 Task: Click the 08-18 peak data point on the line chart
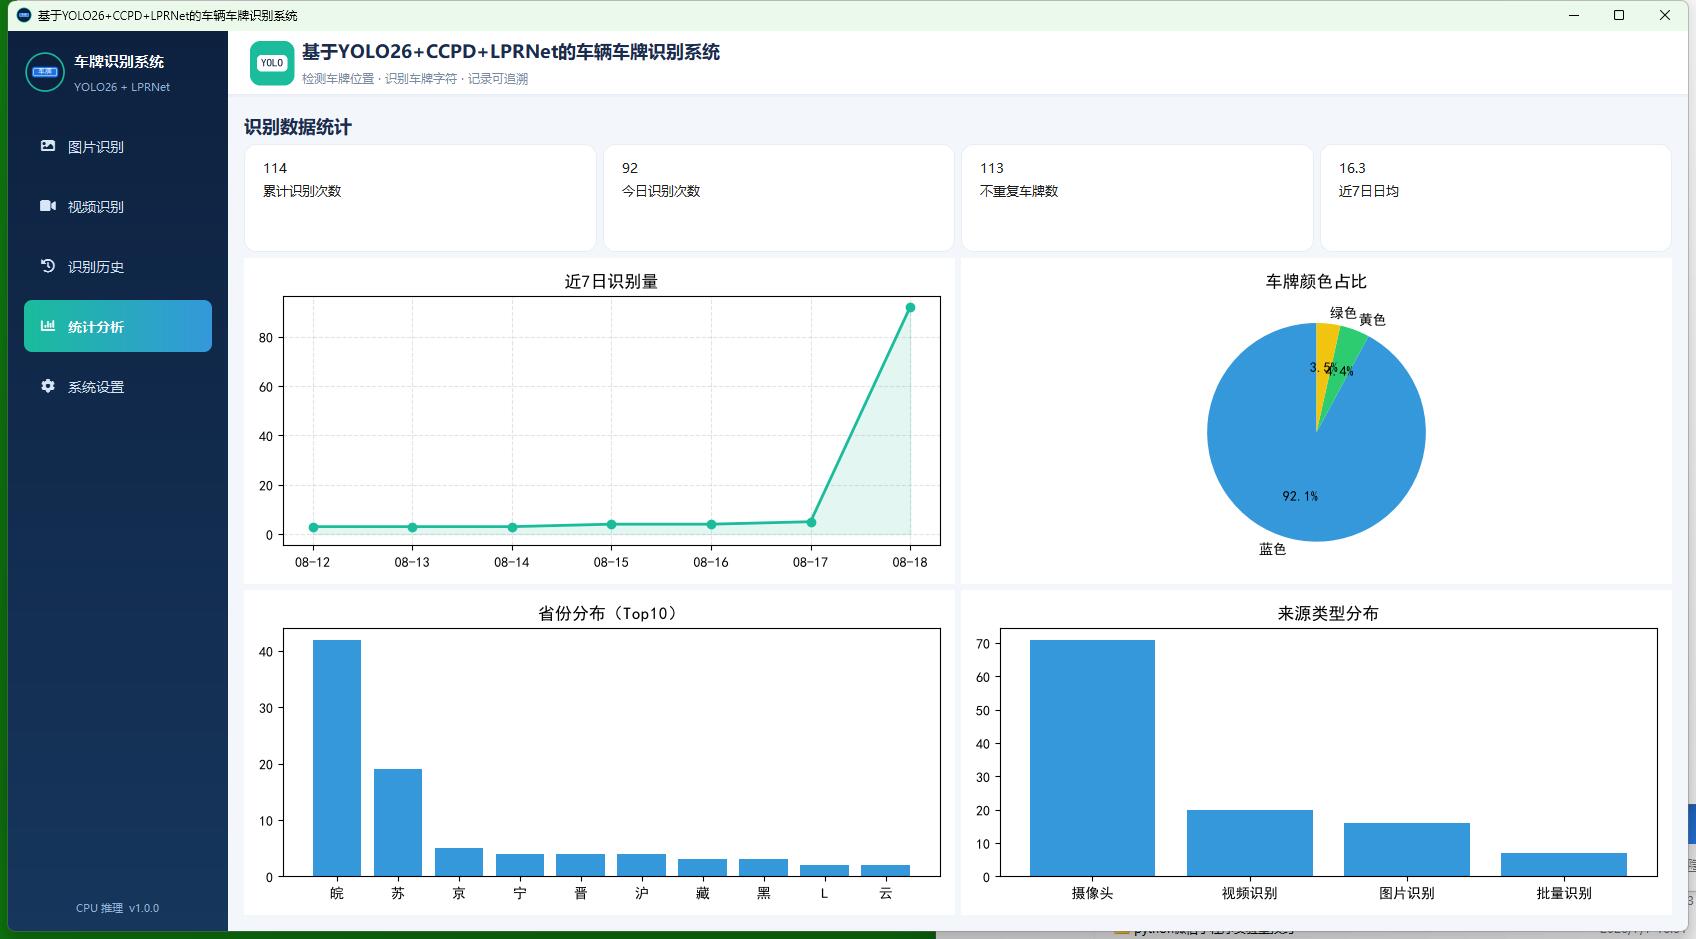click(910, 308)
